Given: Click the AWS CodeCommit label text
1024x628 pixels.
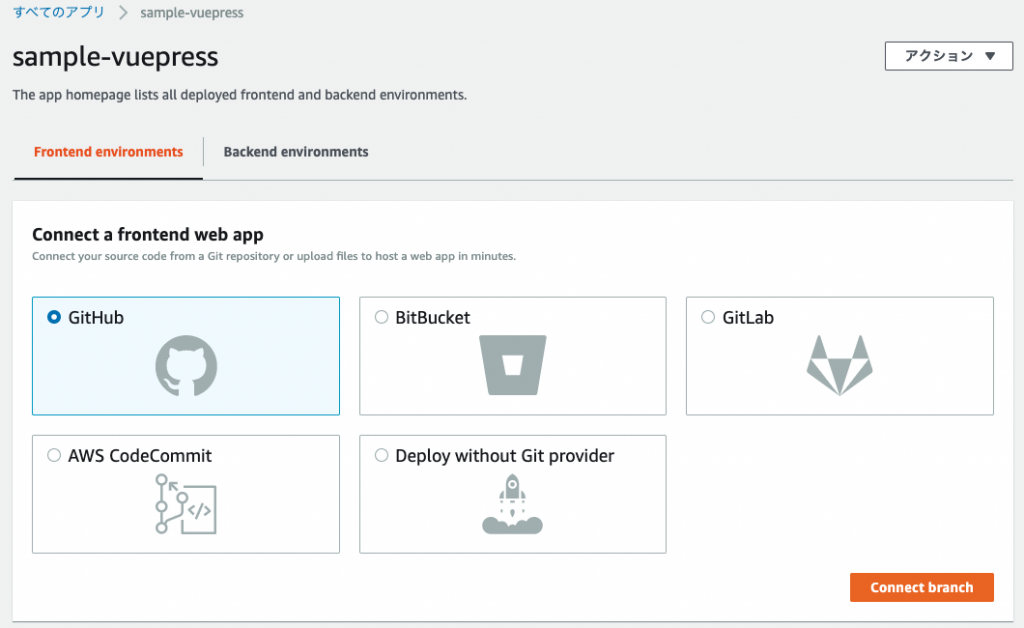Looking at the screenshot, I should coord(140,456).
